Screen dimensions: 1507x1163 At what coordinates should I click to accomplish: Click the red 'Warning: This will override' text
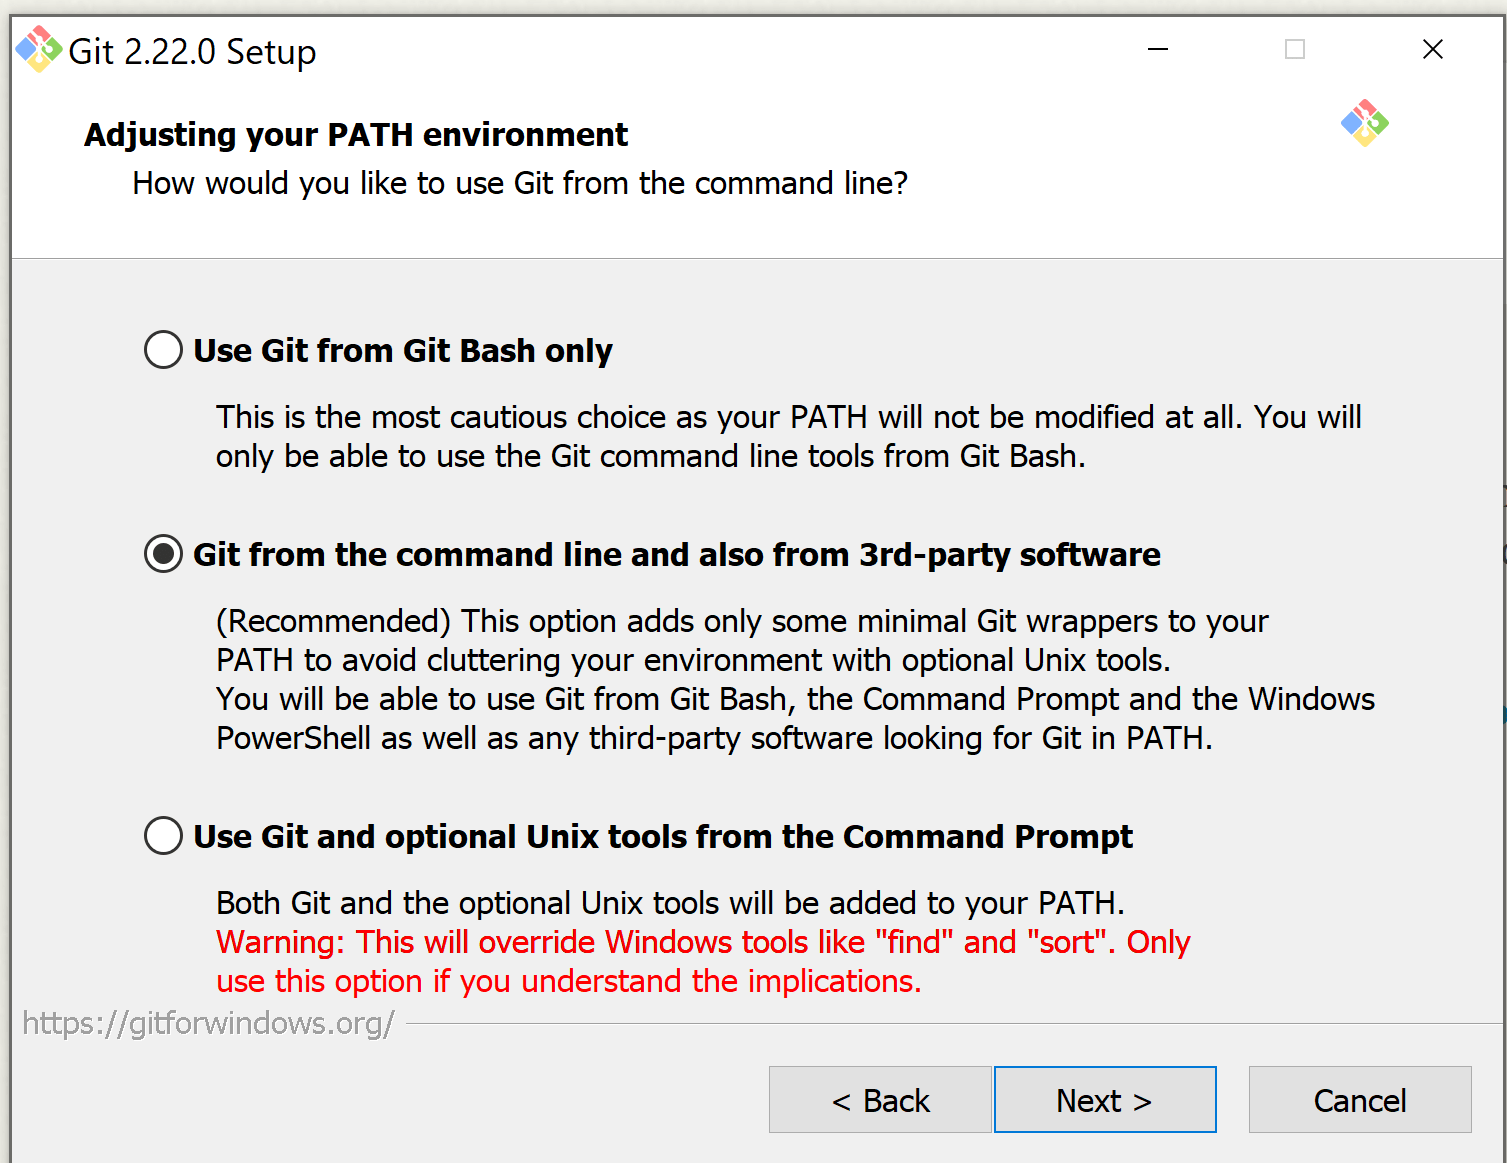[x=703, y=942]
